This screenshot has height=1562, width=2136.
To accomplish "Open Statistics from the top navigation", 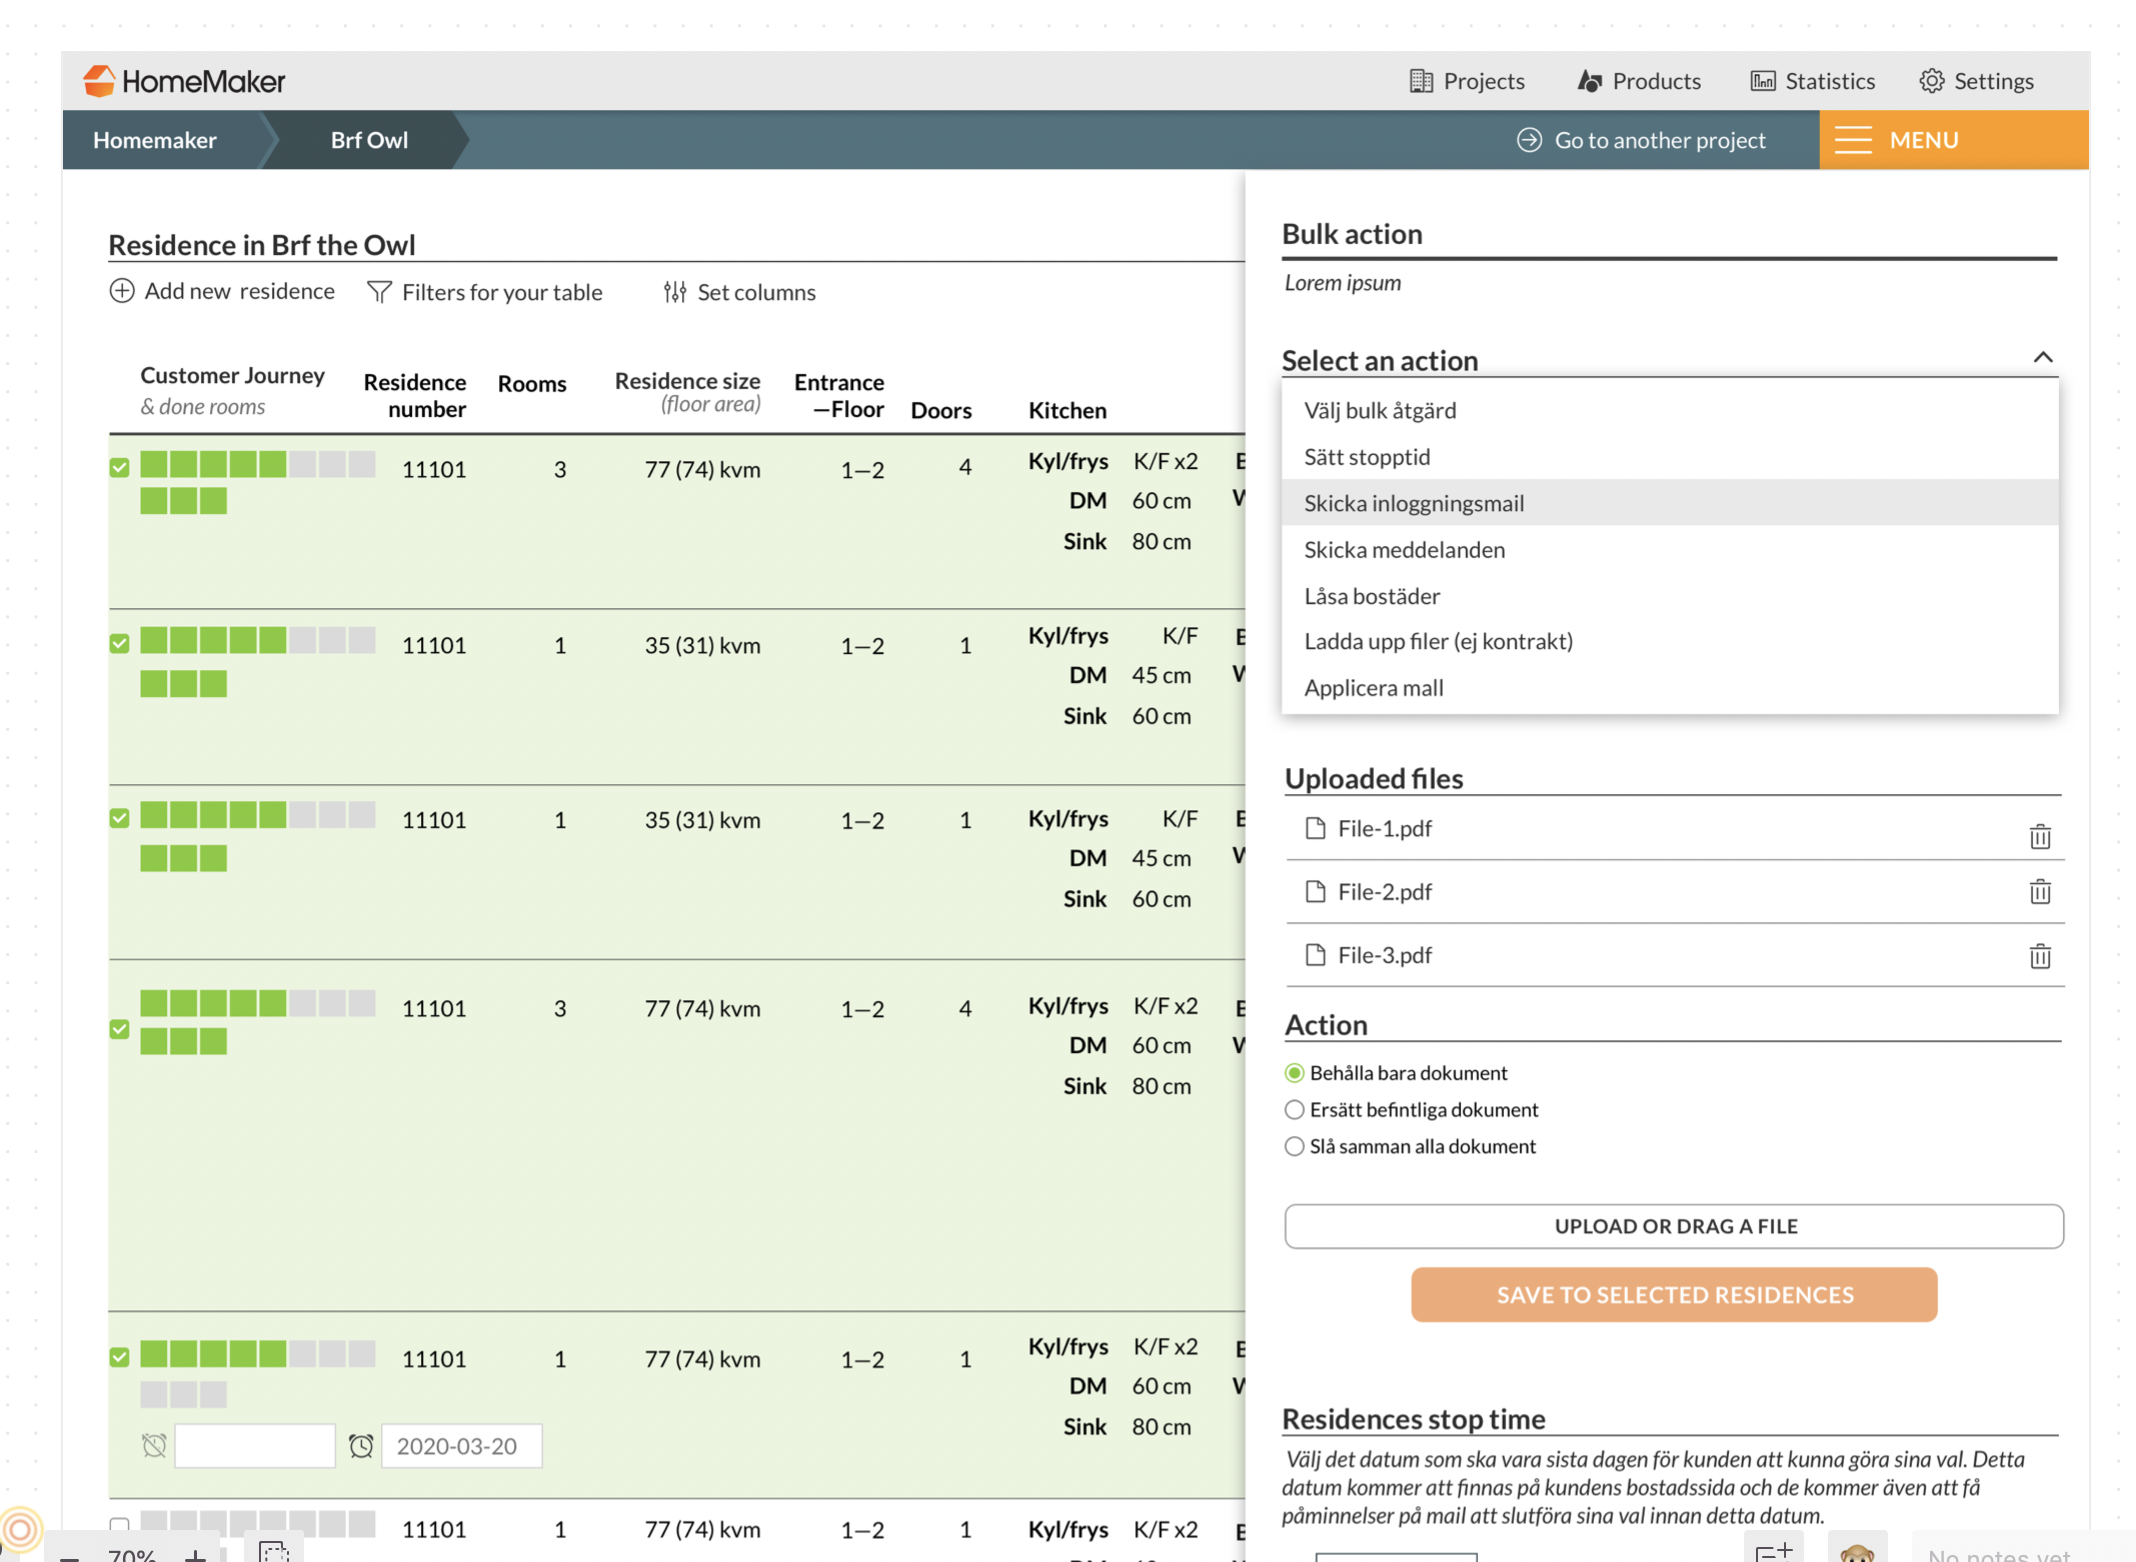I will coord(1812,81).
